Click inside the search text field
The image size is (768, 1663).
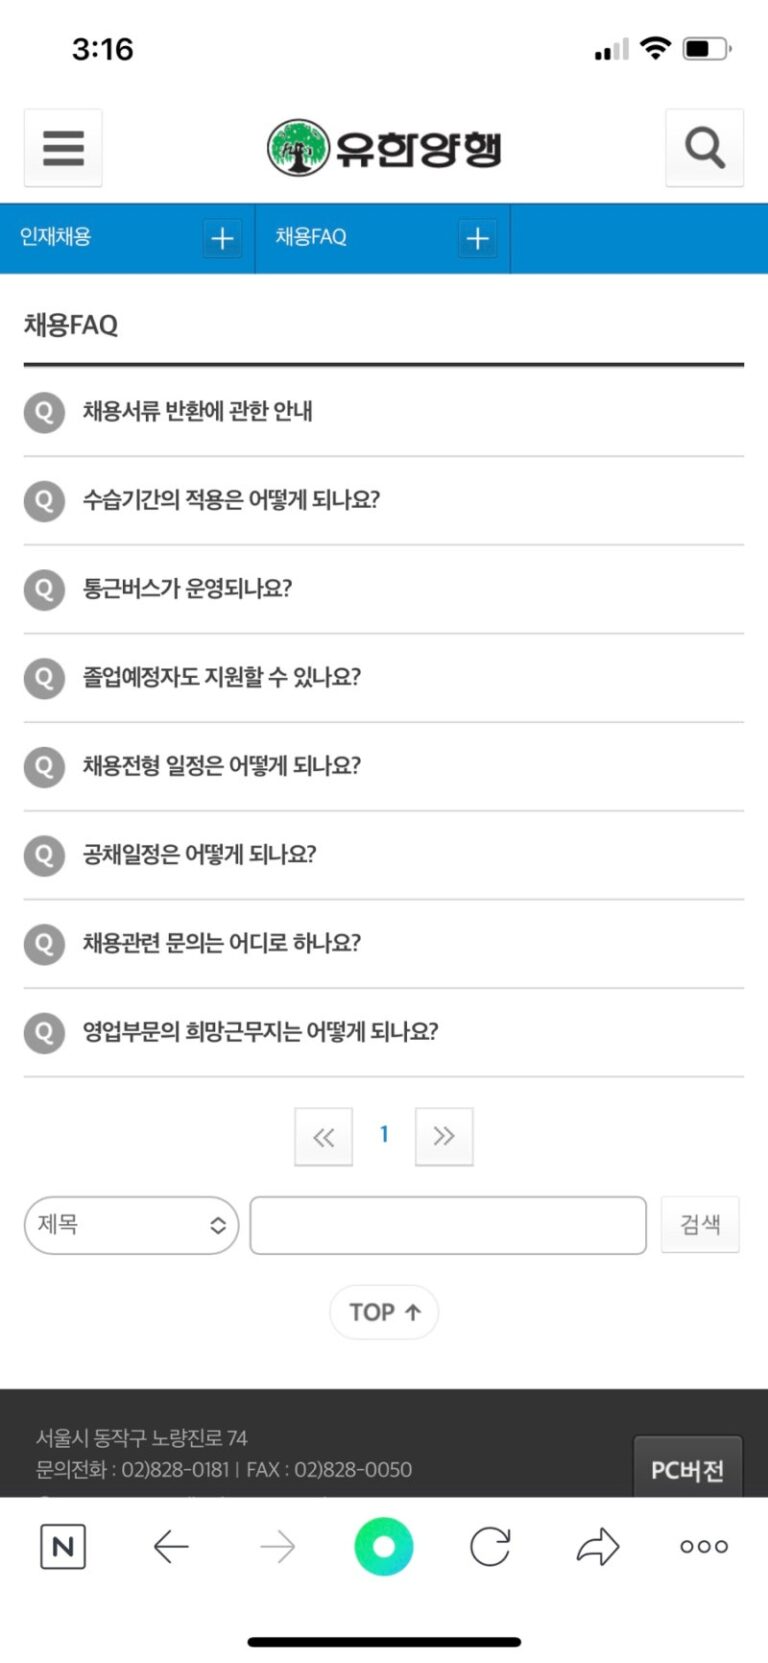[x=448, y=1225]
